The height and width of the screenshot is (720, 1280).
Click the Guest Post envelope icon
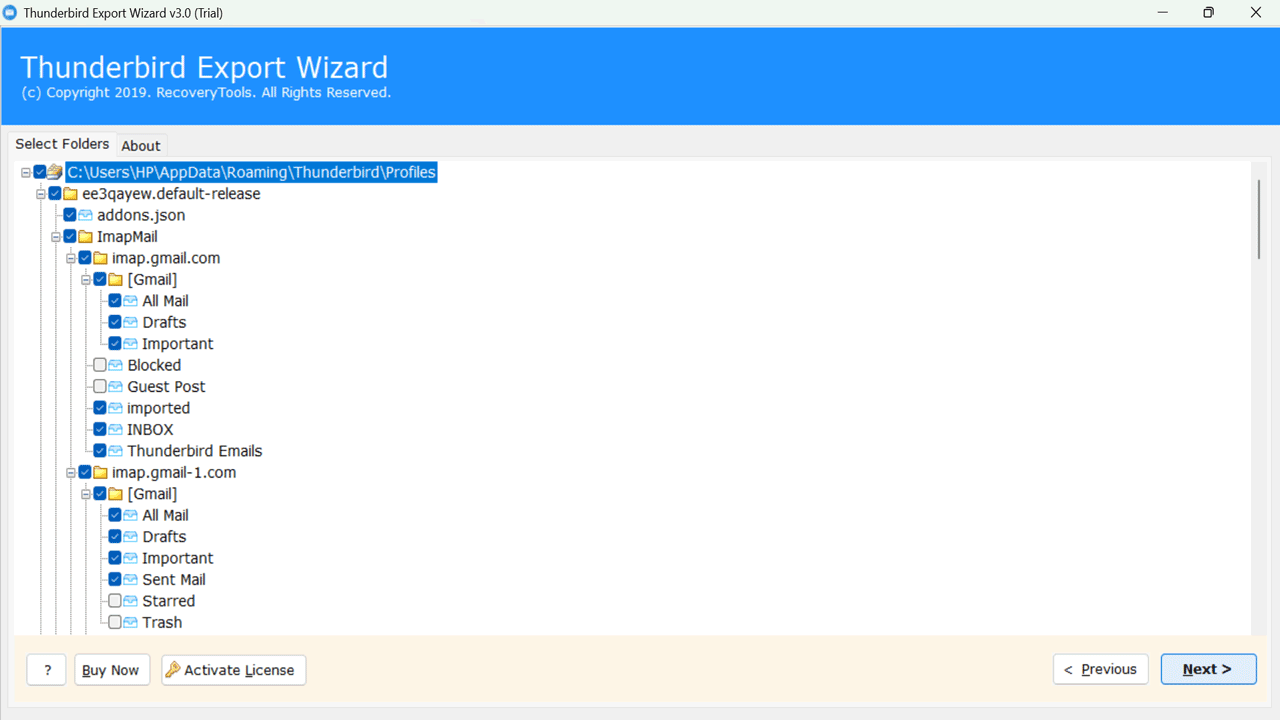click(x=115, y=387)
